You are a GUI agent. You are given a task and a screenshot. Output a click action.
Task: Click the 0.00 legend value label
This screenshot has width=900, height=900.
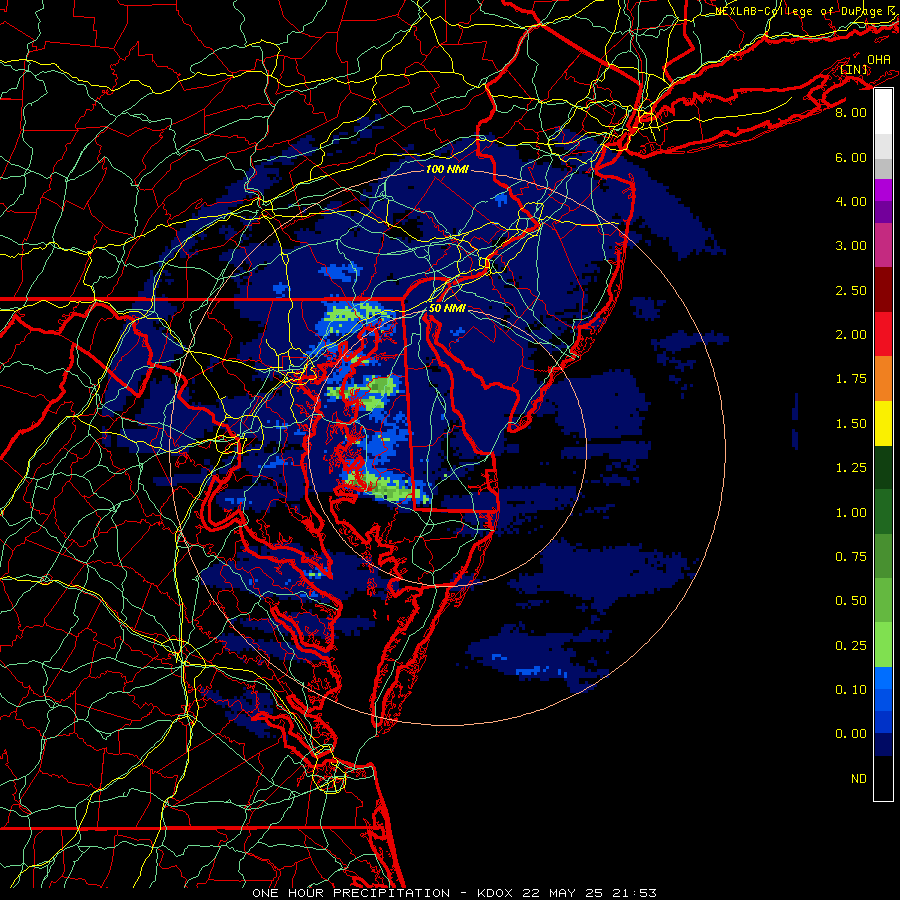(x=851, y=734)
